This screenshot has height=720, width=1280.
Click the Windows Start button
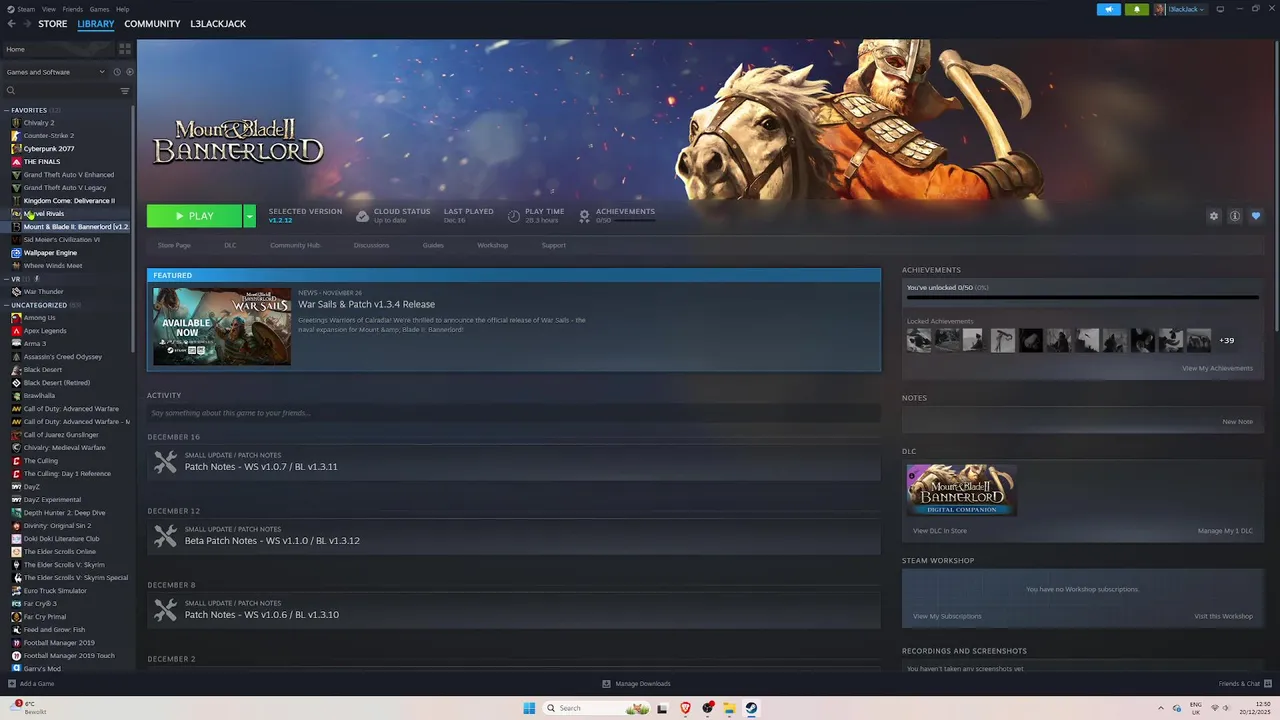tap(529, 708)
